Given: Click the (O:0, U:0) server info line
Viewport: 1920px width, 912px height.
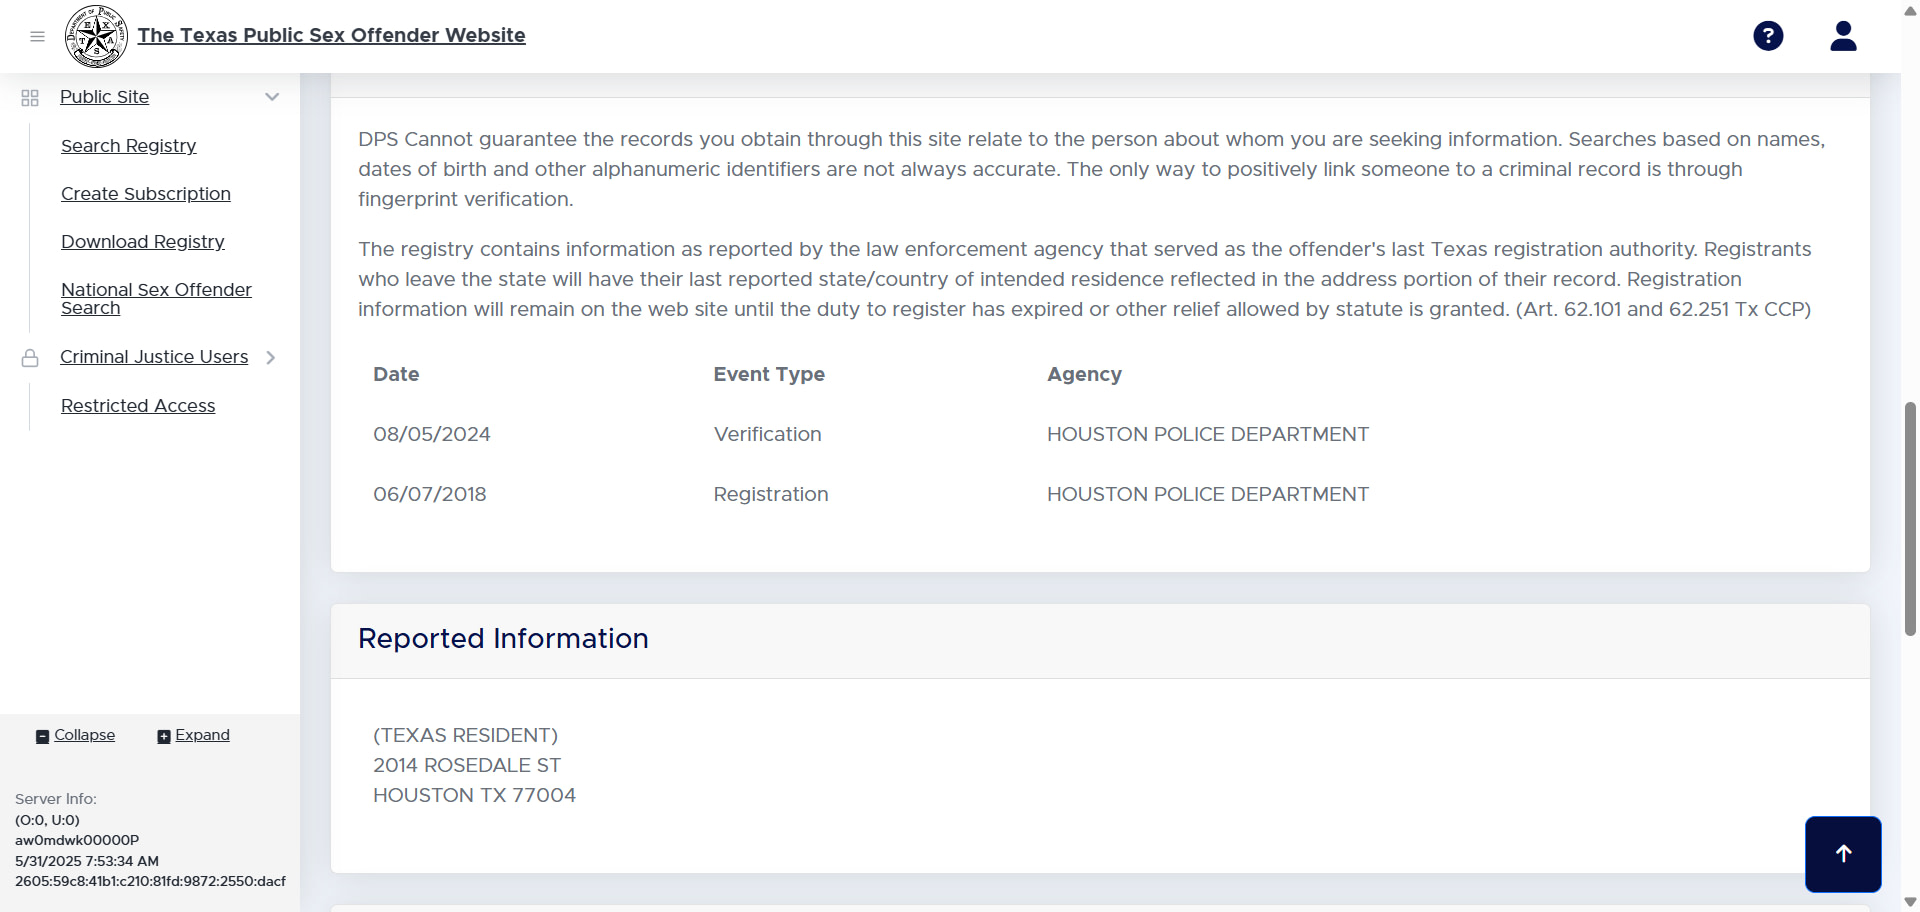Looking at the screenshot, I should [47, 820].
